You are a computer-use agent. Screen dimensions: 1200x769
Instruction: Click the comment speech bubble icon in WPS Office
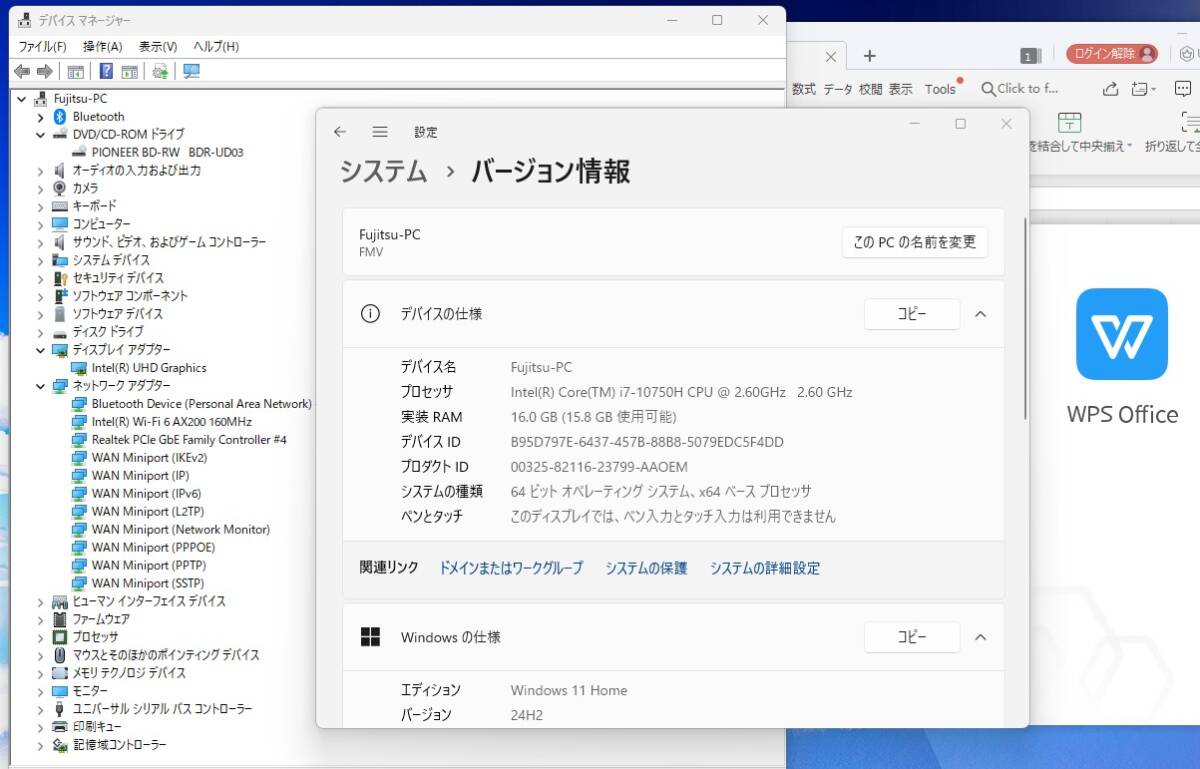(x=1182, y=89)
